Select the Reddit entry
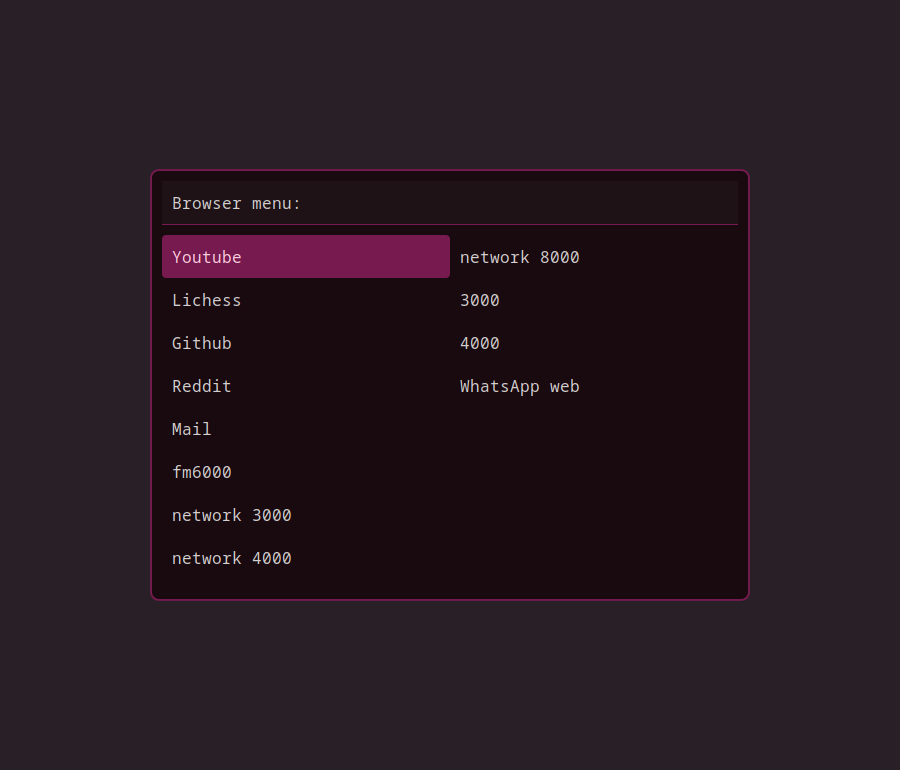 pos(306,386)
